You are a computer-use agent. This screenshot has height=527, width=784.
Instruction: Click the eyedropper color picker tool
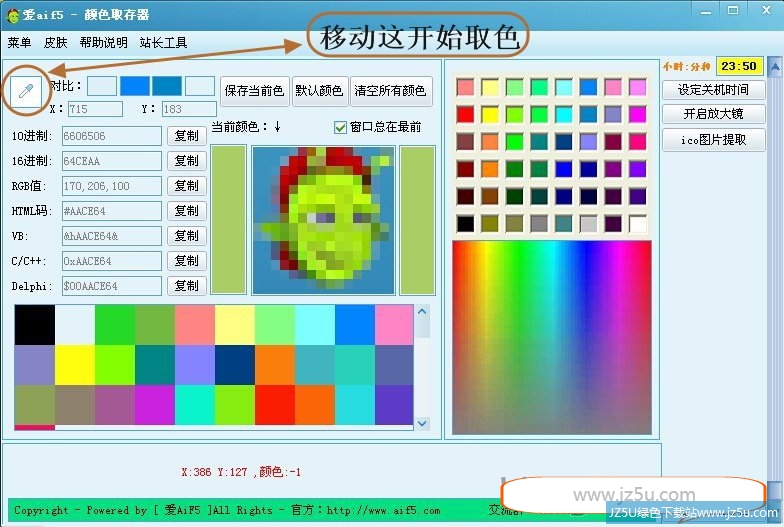[x=25, y=92]
